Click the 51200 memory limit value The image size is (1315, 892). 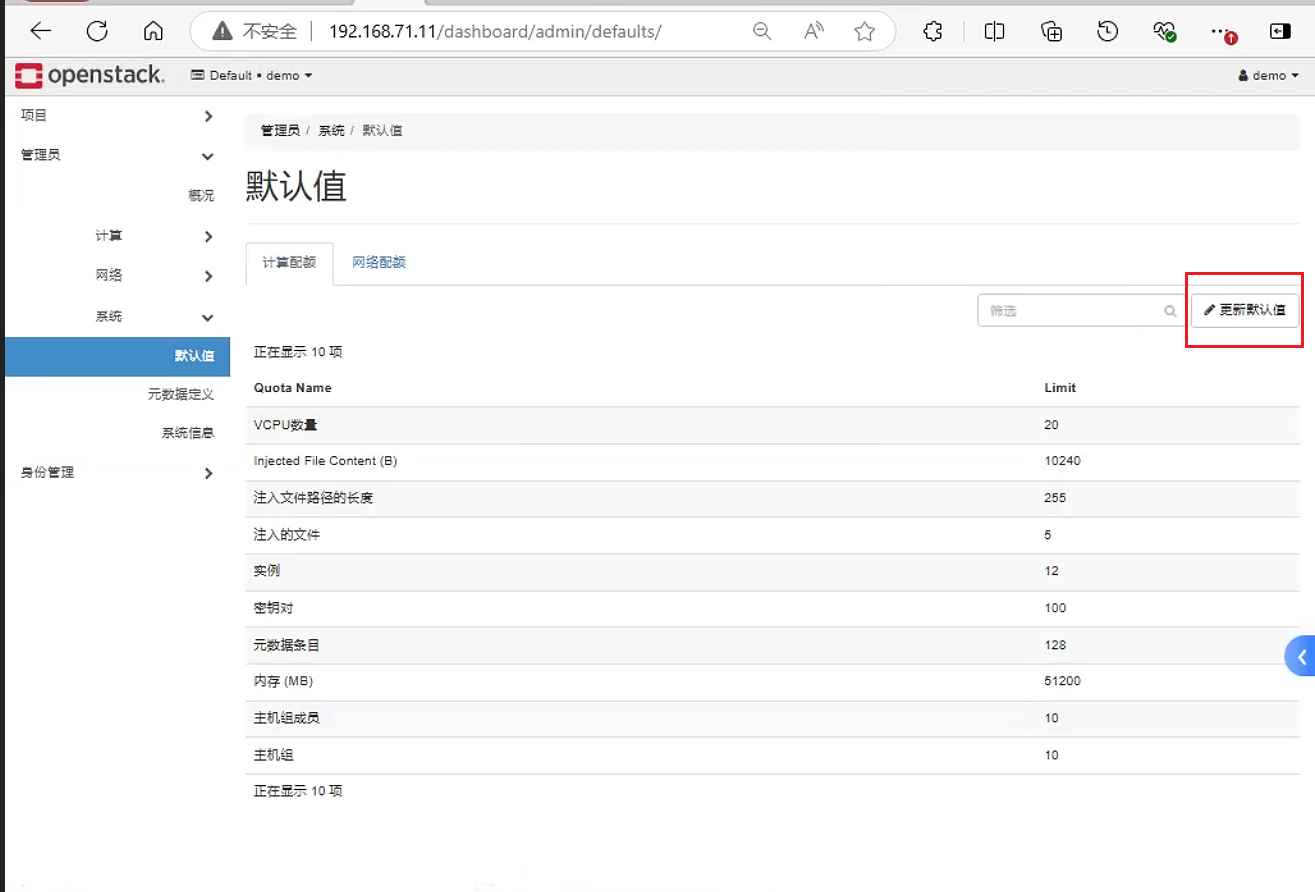point(1062,681)
